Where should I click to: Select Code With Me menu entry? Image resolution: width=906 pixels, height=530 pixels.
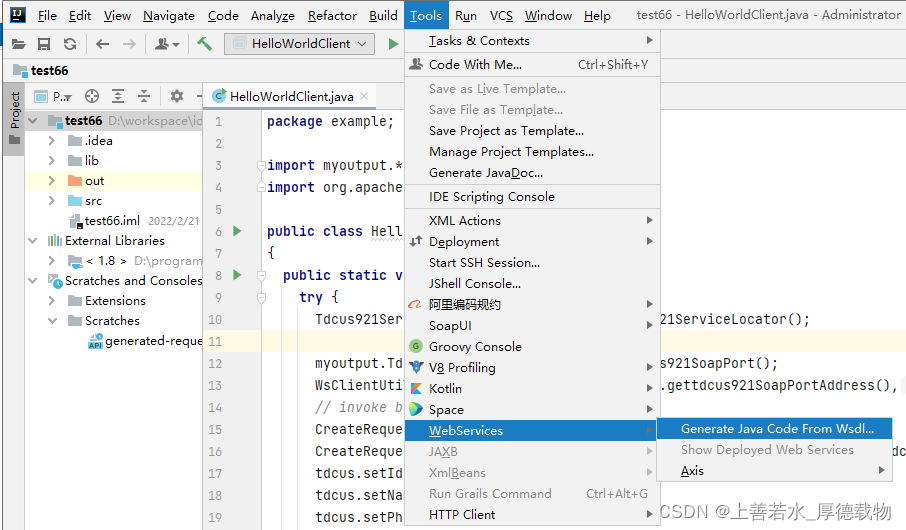click(x=532, y=65)
